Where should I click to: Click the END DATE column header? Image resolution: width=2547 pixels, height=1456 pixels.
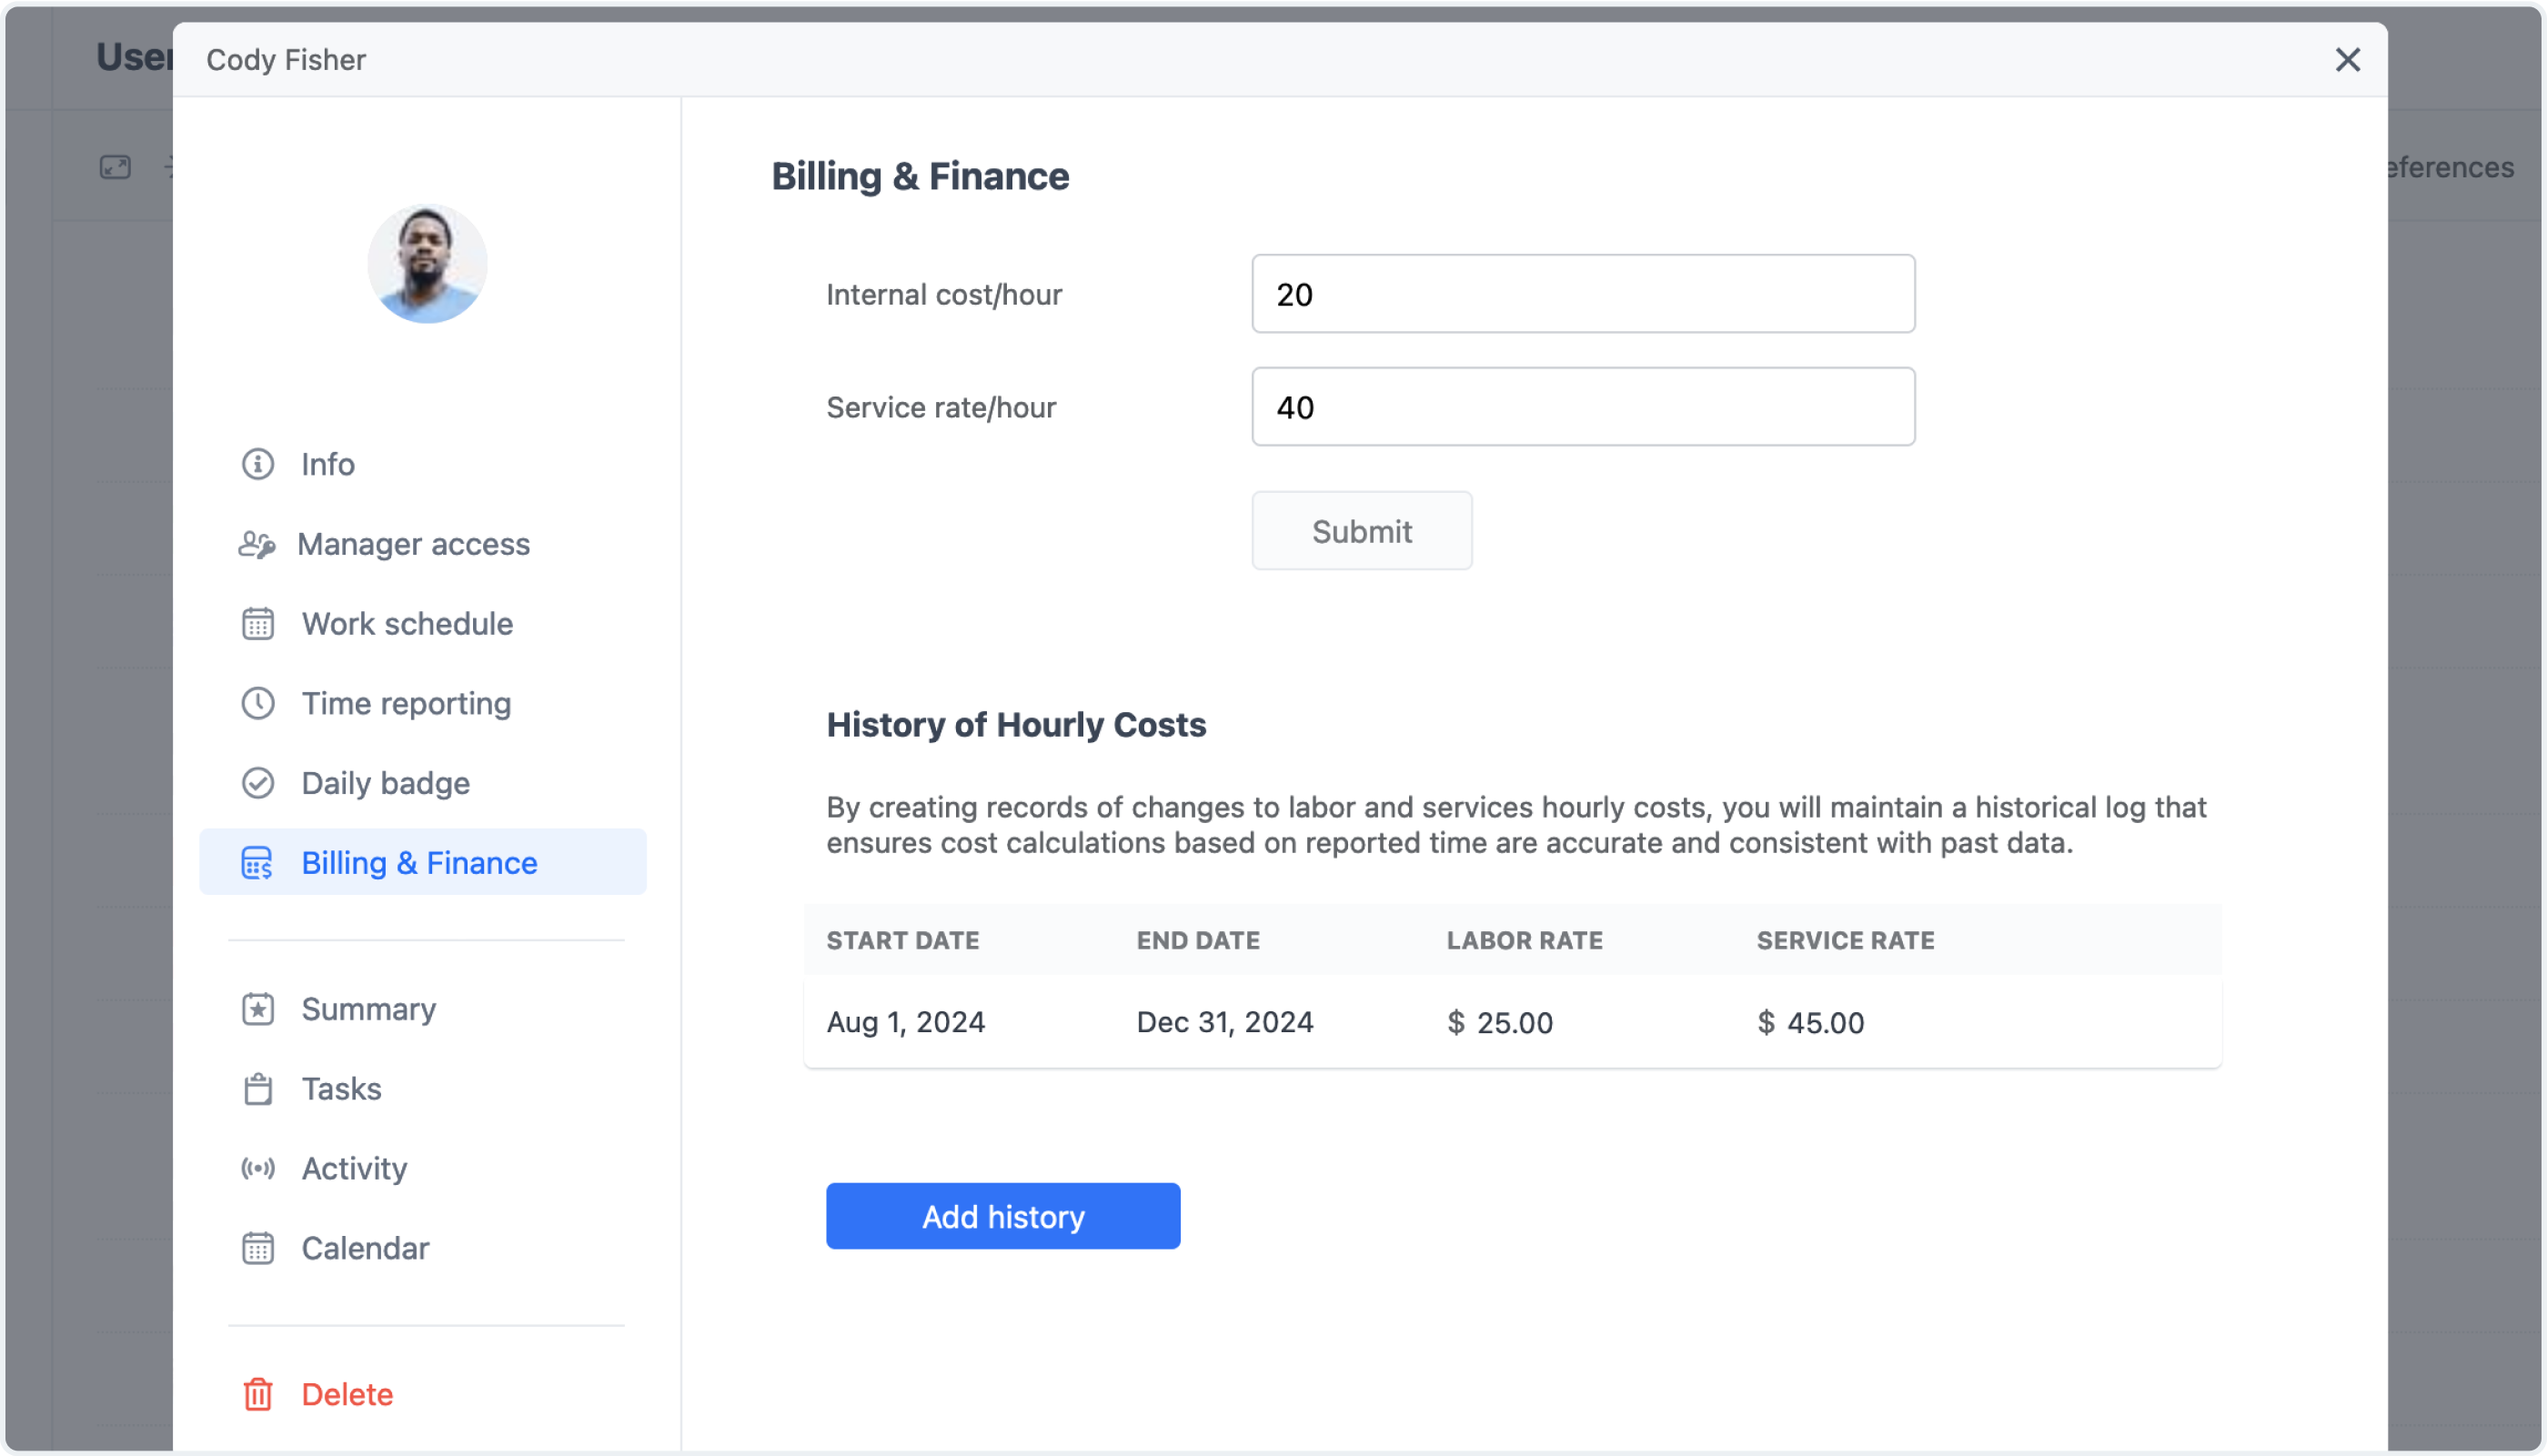(1198, 940)
